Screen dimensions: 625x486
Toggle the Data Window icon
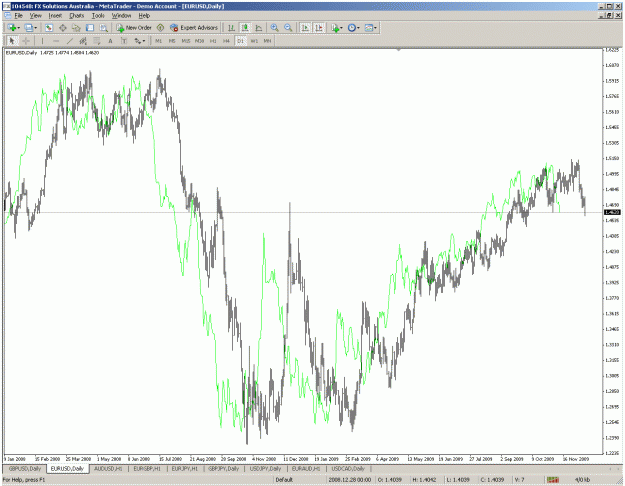(x=63, y=28)
